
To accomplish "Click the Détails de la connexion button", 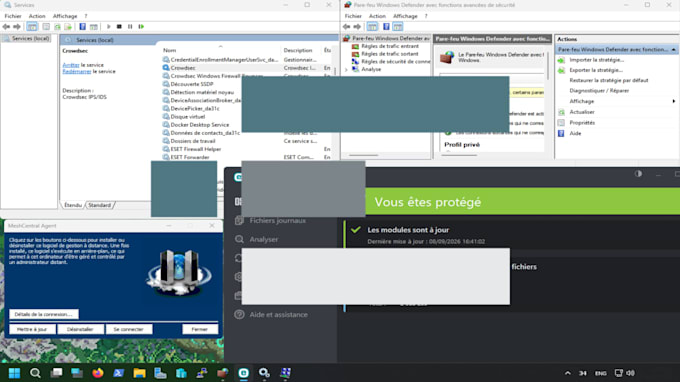I will coord(44,314).
